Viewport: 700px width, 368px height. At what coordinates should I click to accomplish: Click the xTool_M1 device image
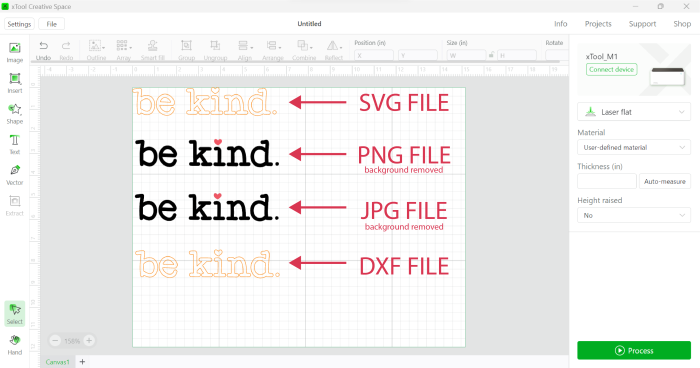point(667,76)
